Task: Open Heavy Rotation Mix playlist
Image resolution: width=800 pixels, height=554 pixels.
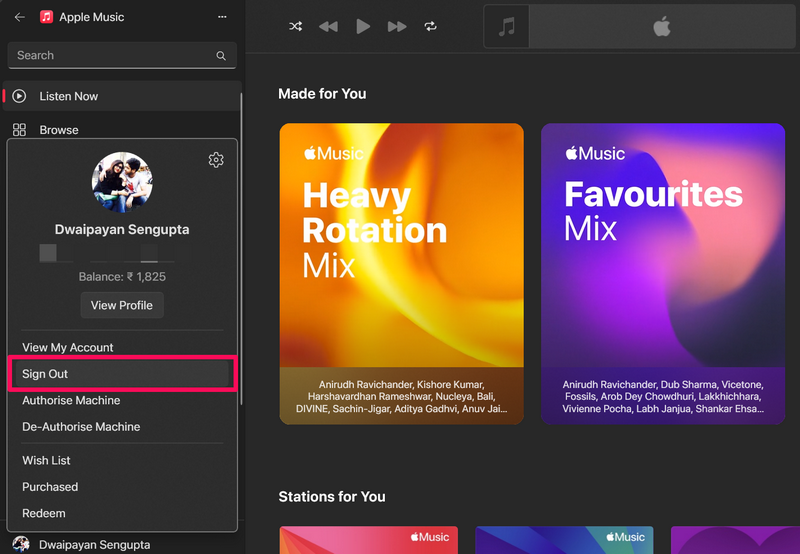Action: tap(402, 274)
